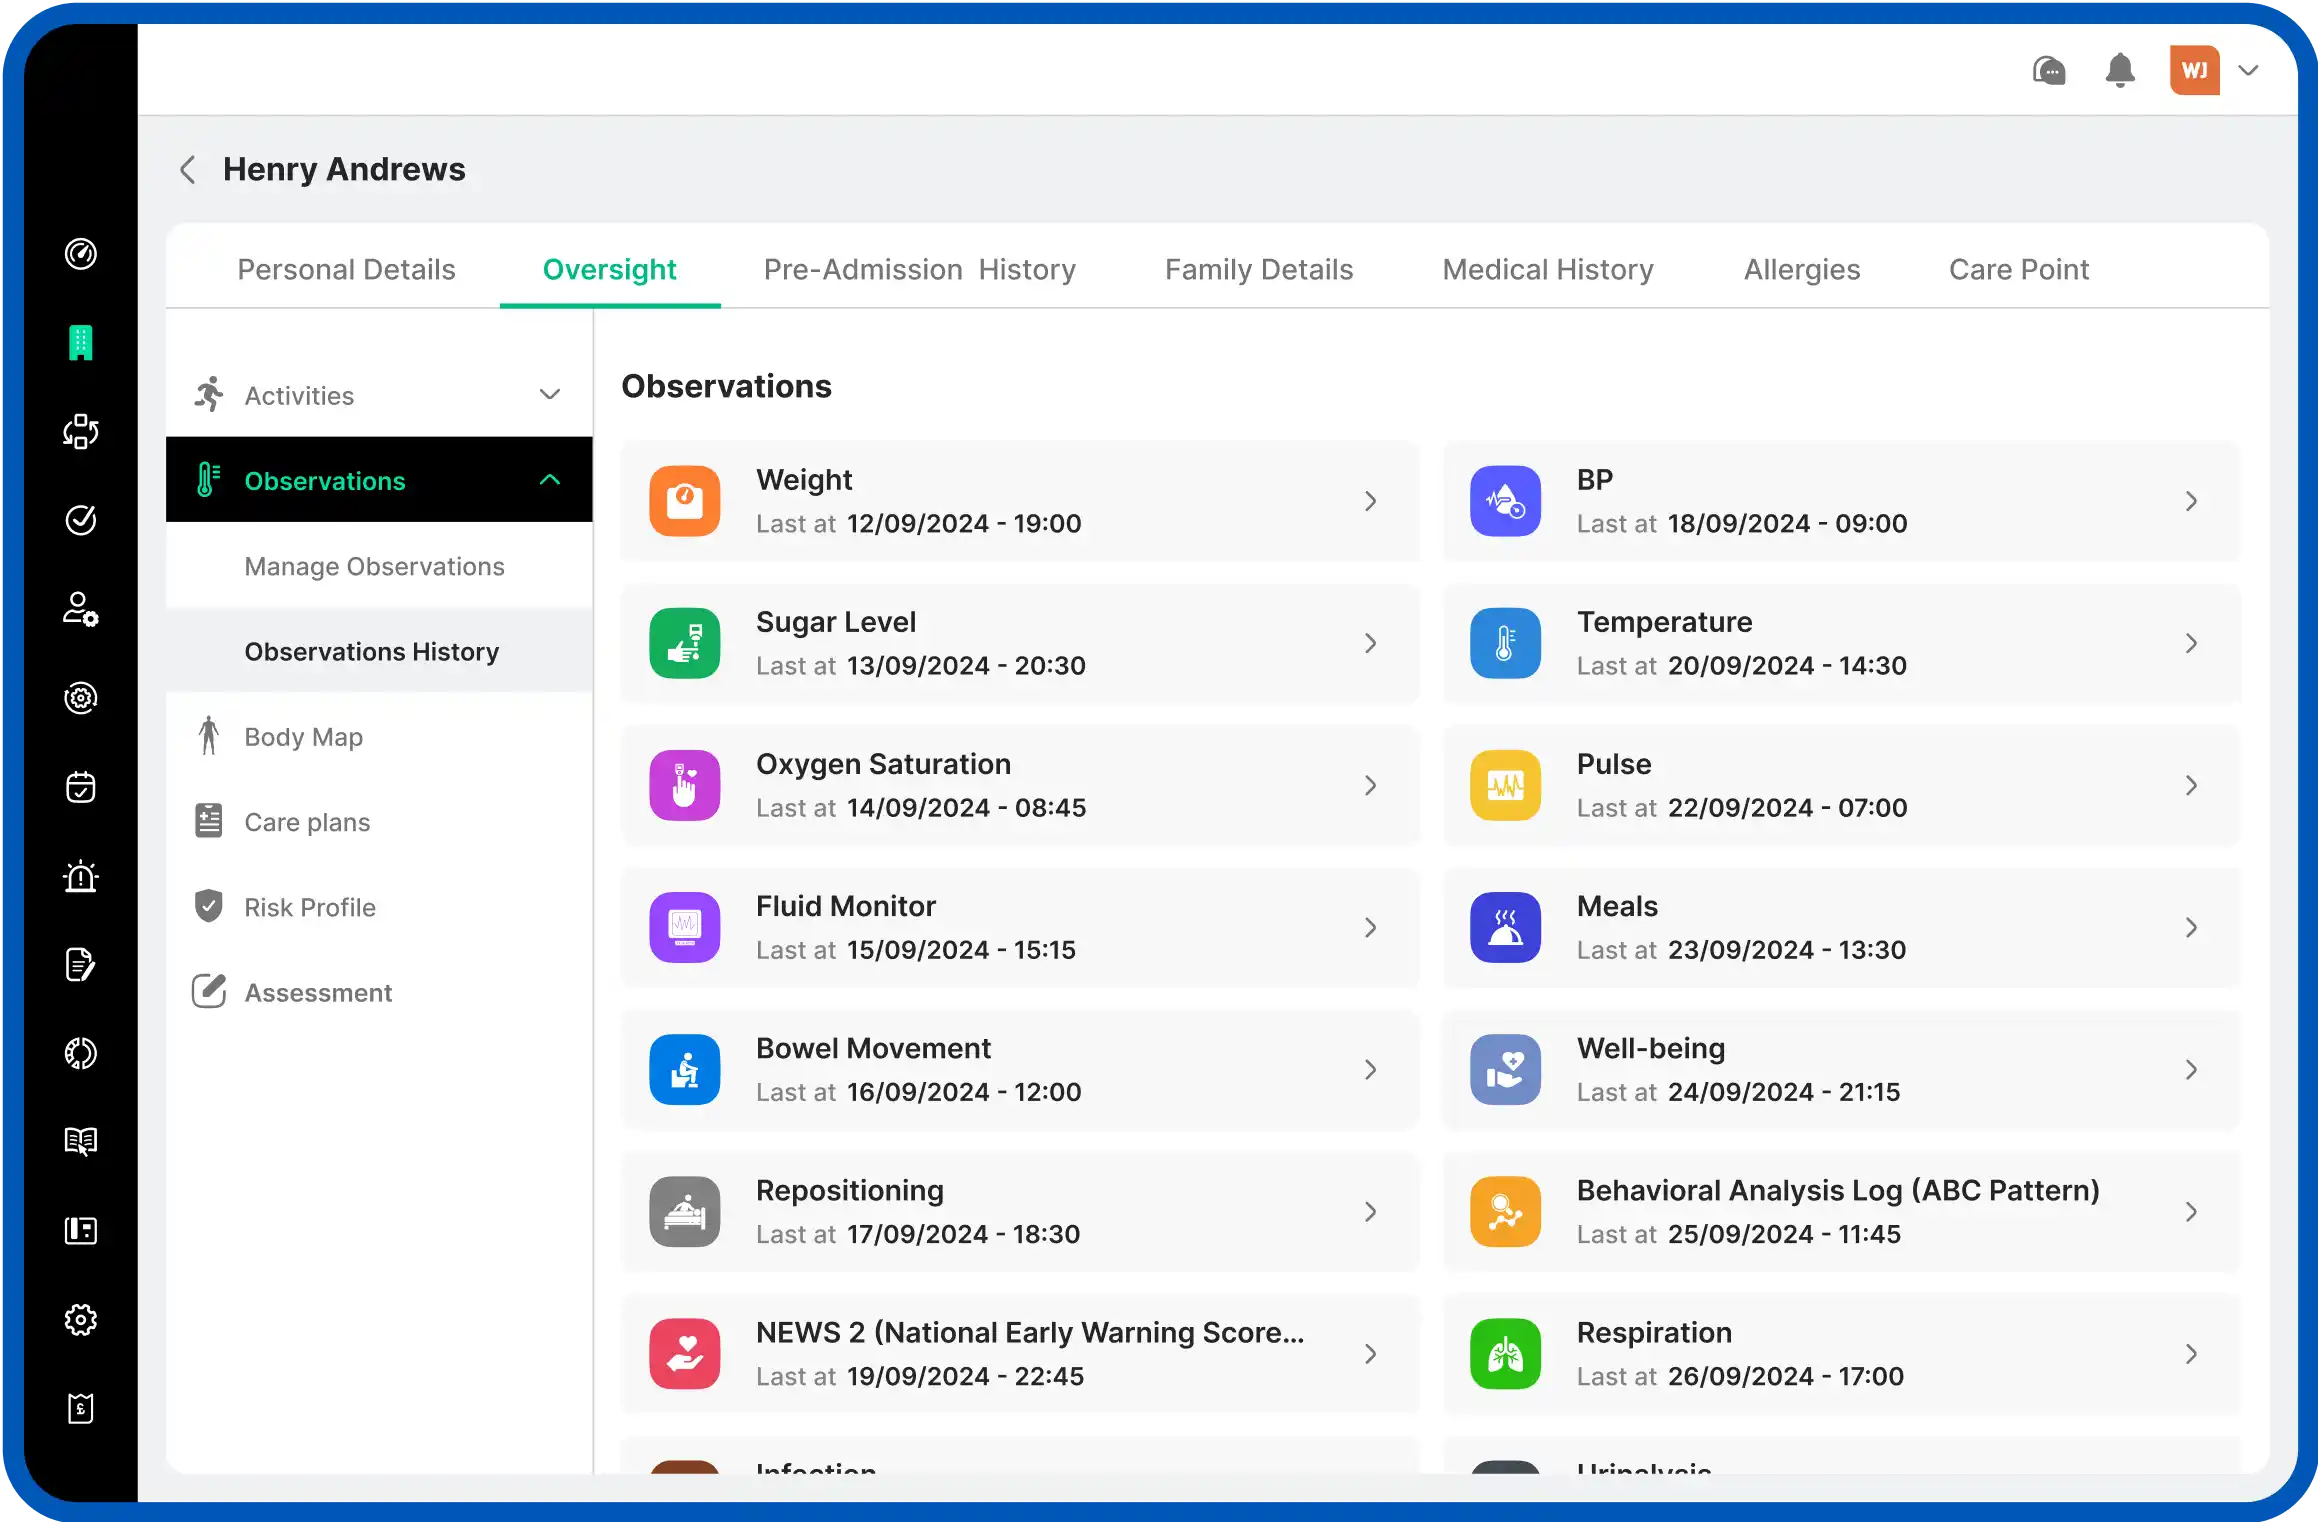The image size is (2318, 1522).
Task: Open Respiration row chevron
Action: (x=2192, y=1353)
